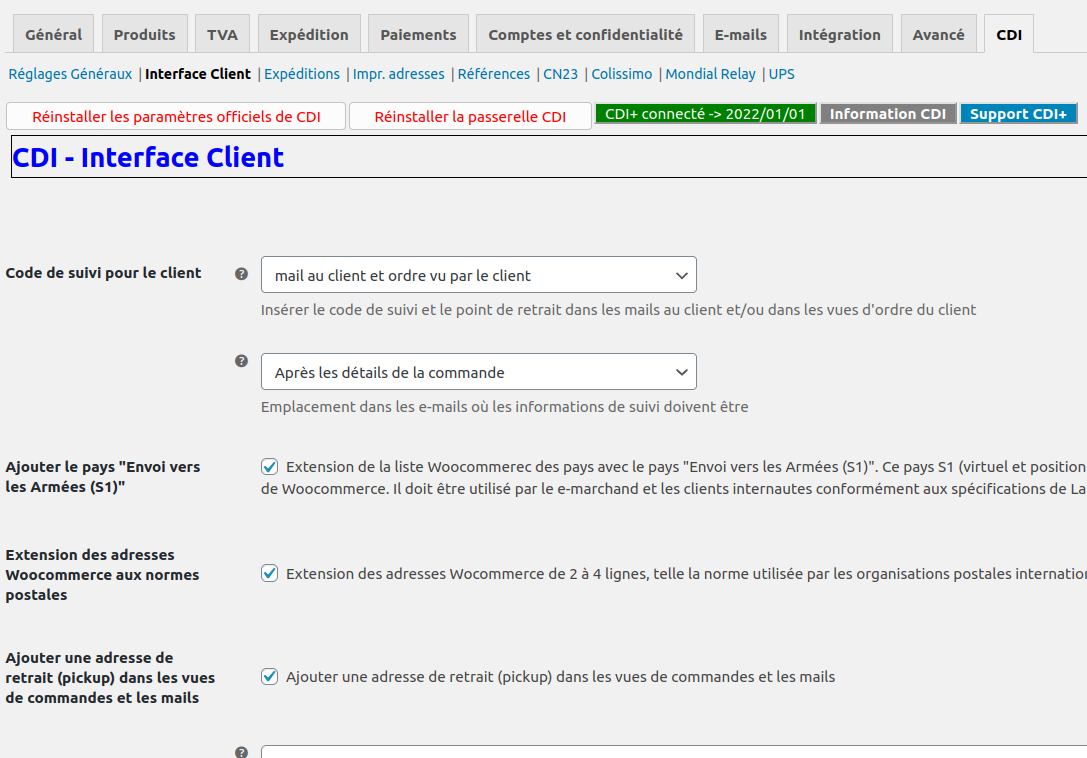Open the E-mails tab
1087x758 pixels.
tap(740, 34)
